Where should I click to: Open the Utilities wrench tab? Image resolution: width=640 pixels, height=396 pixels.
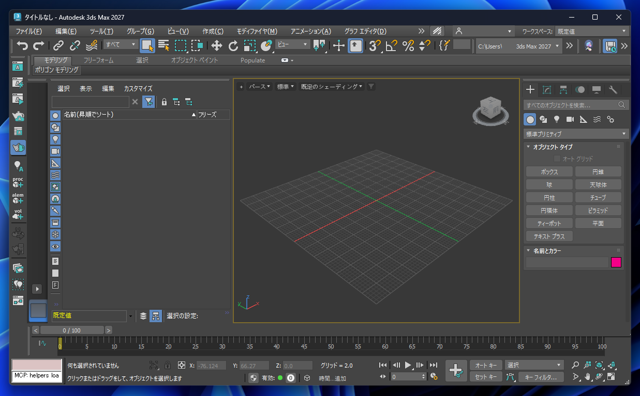coord(613,90)
